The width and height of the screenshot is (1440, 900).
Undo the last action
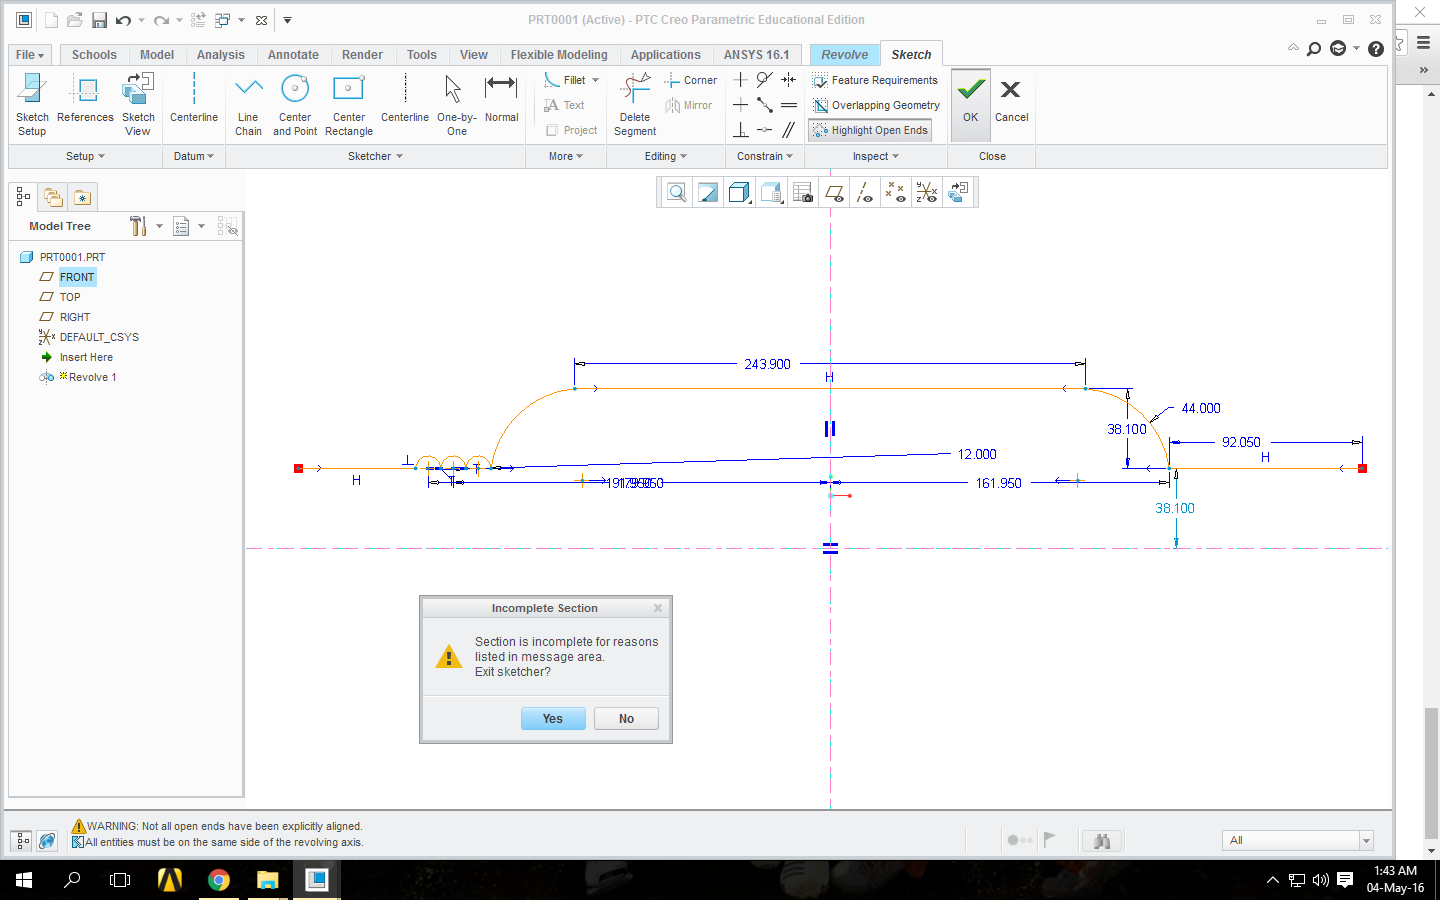coord(123,20)
